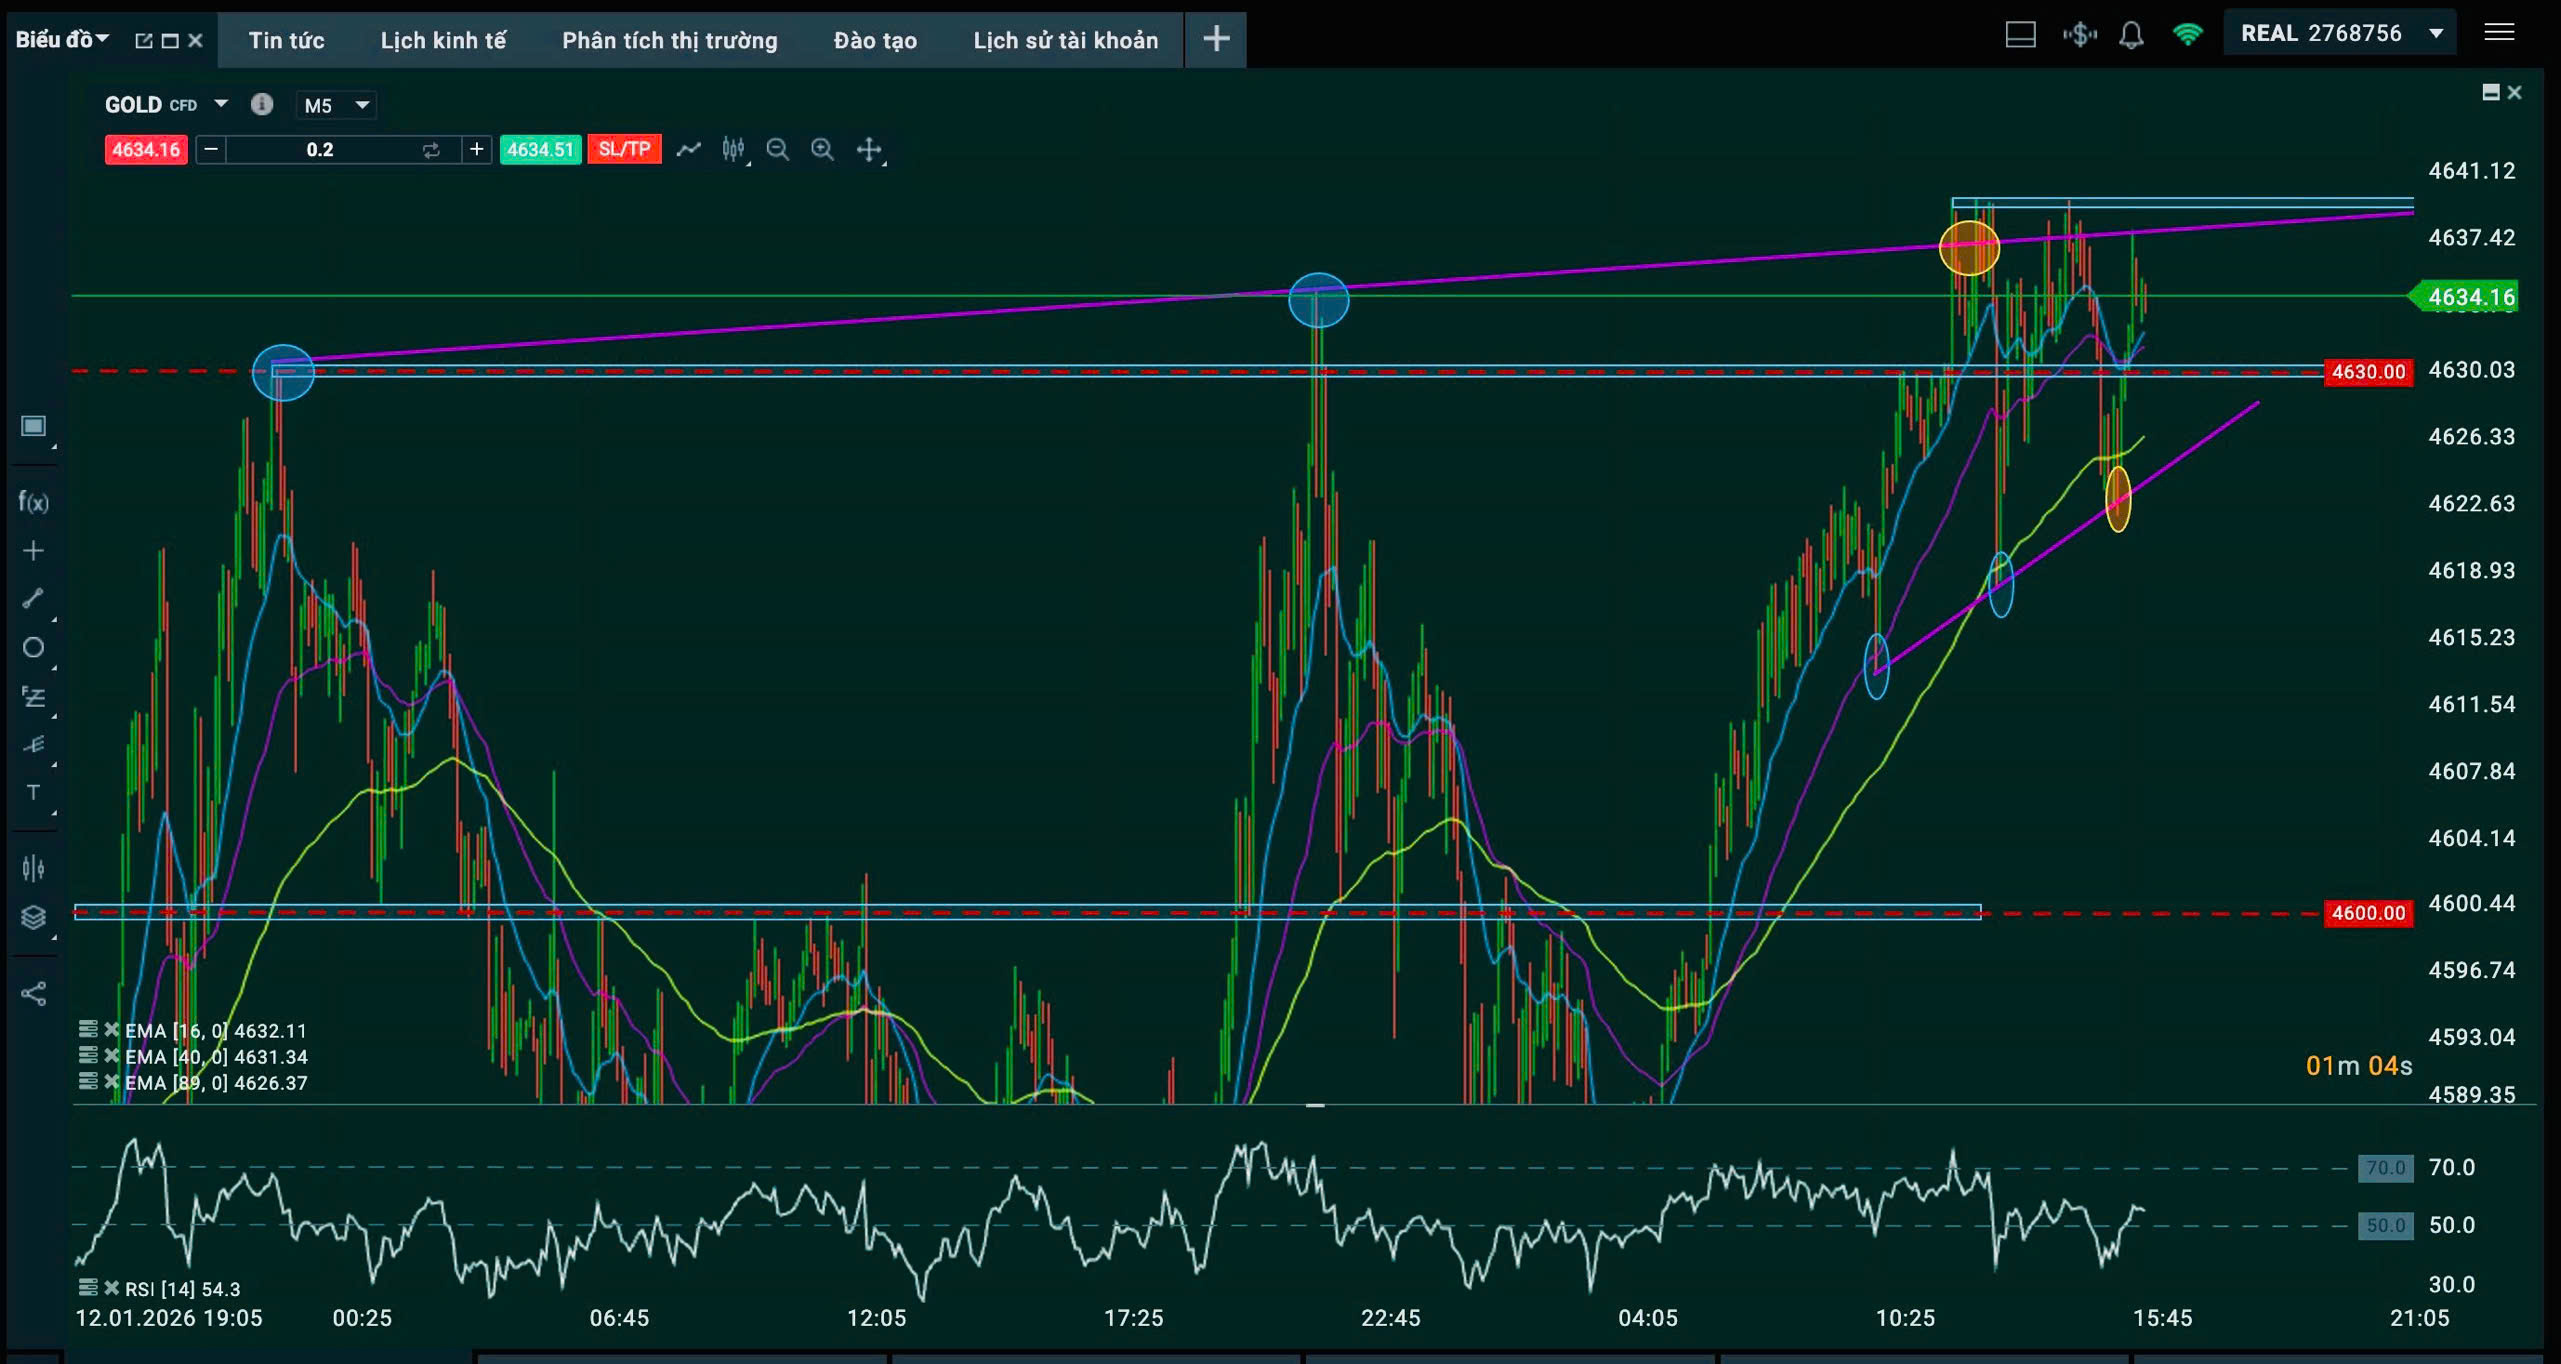Click the share chart icon

33,993
